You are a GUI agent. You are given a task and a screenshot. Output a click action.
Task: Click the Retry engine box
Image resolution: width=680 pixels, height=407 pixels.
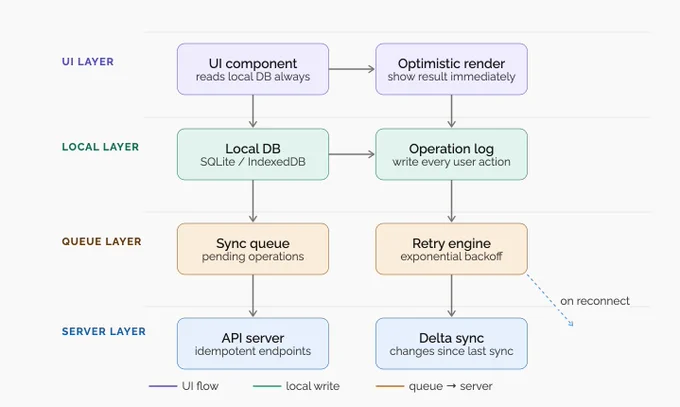coord(451,249)
